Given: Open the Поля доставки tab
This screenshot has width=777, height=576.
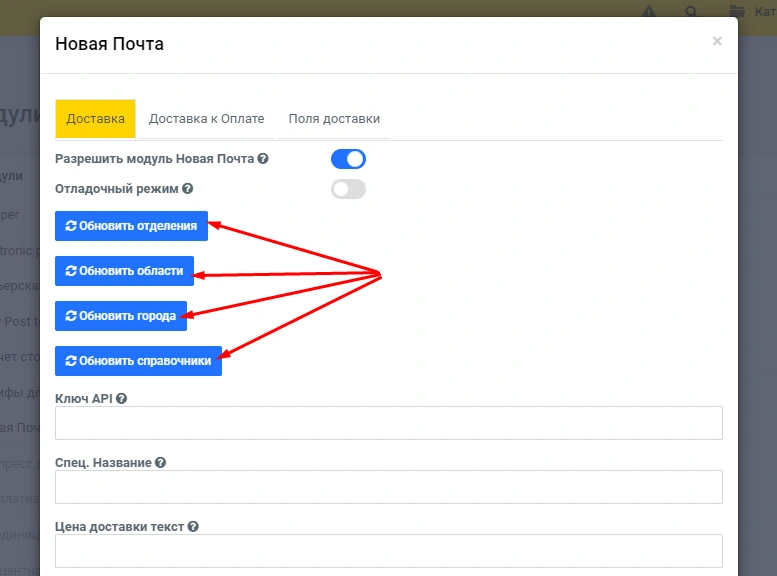Looking at the screenshot, I should (334, 118).
